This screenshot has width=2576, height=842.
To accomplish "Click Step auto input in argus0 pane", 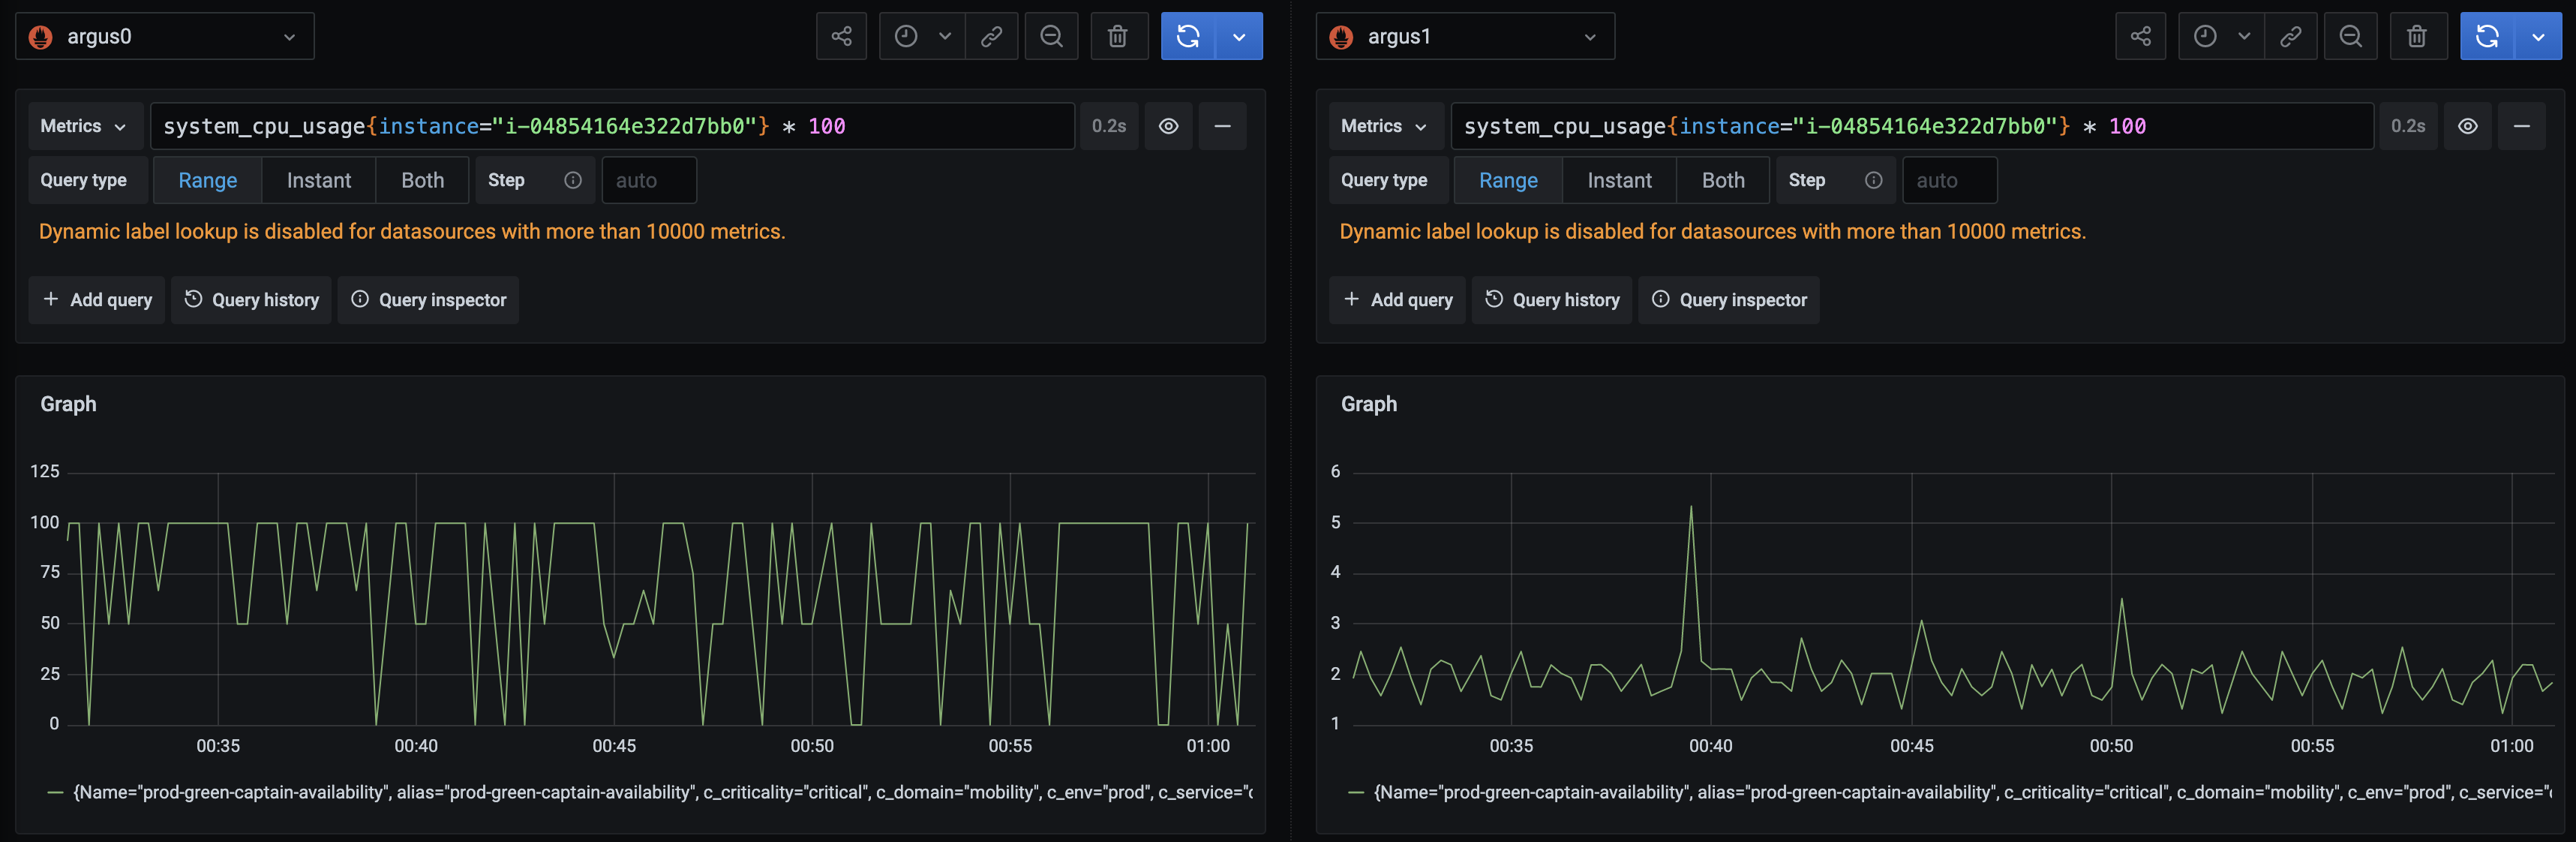I will click(x=648, y=181).
